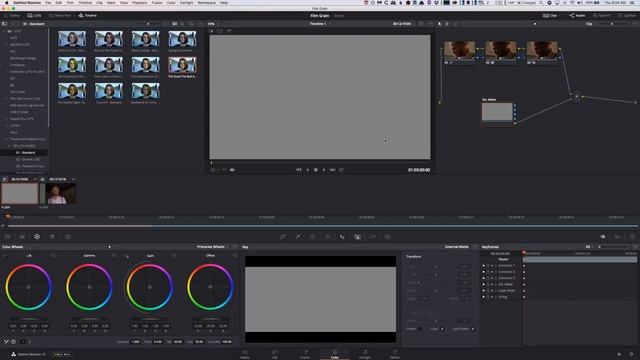This screenshot has width=640, height=360.
Task: Toggle the Loop checkbox in Key panel
Action: coord(442,329)
